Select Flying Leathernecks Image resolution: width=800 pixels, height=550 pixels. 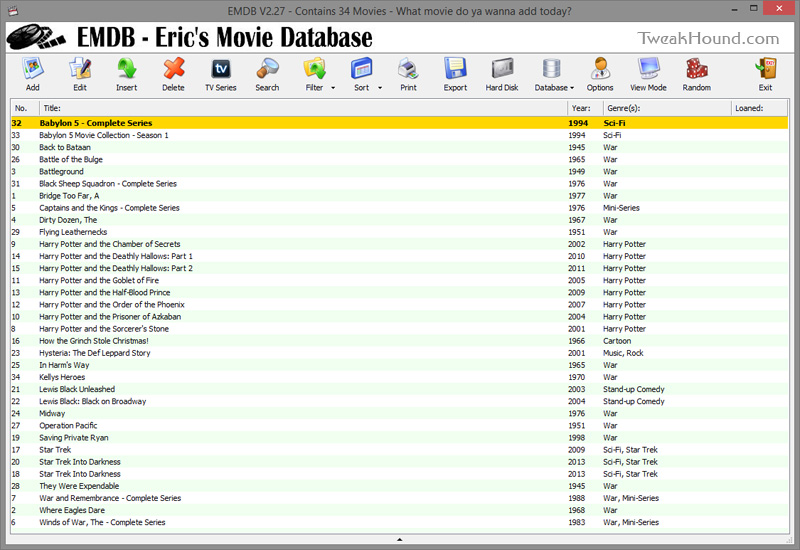399,232
